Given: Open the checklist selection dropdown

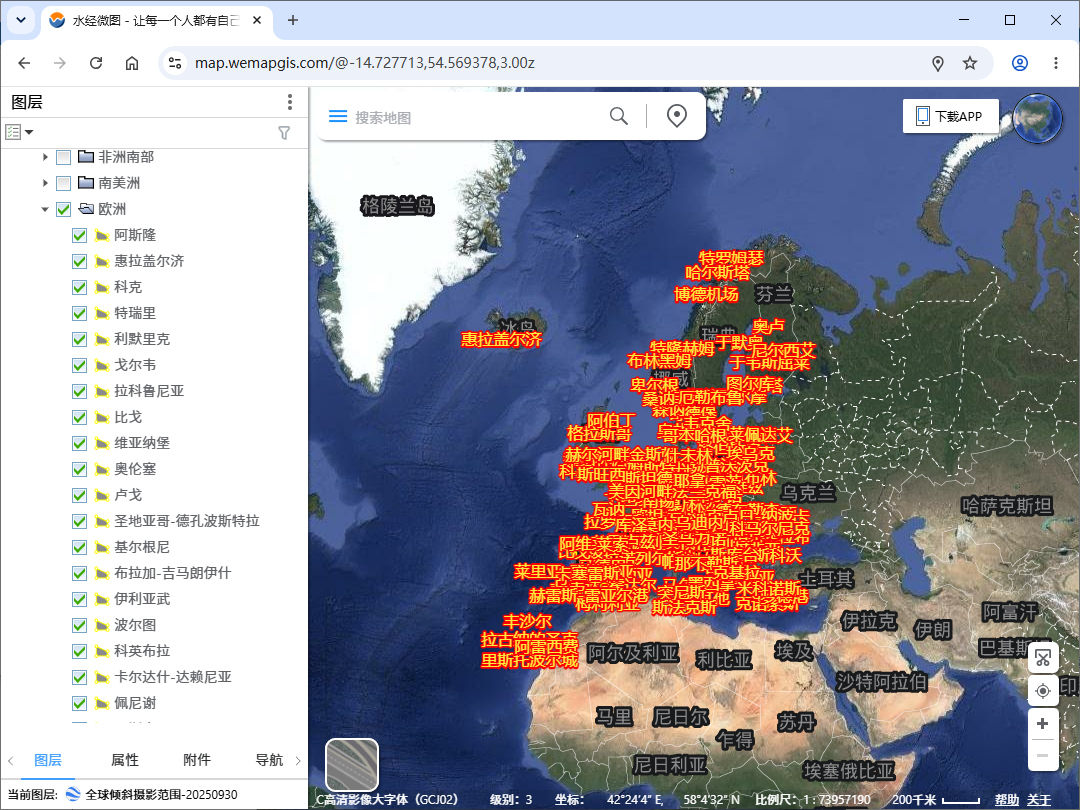Looking at the screenshot, I should click(19, 132).
